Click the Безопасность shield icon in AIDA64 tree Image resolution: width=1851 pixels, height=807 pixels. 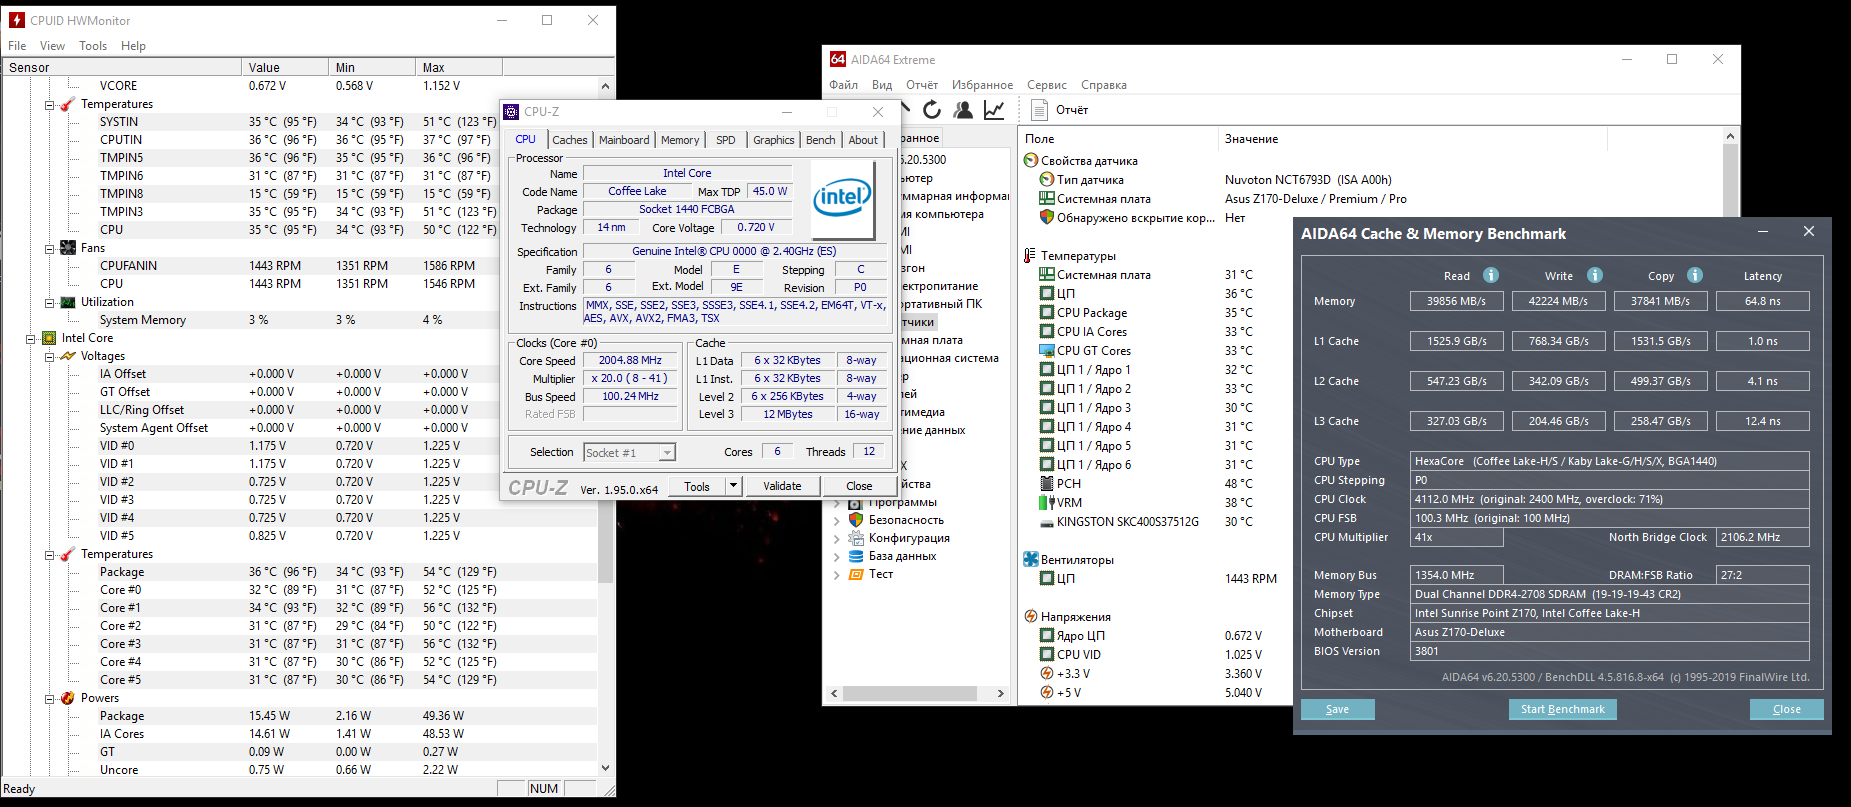(856, 520)
